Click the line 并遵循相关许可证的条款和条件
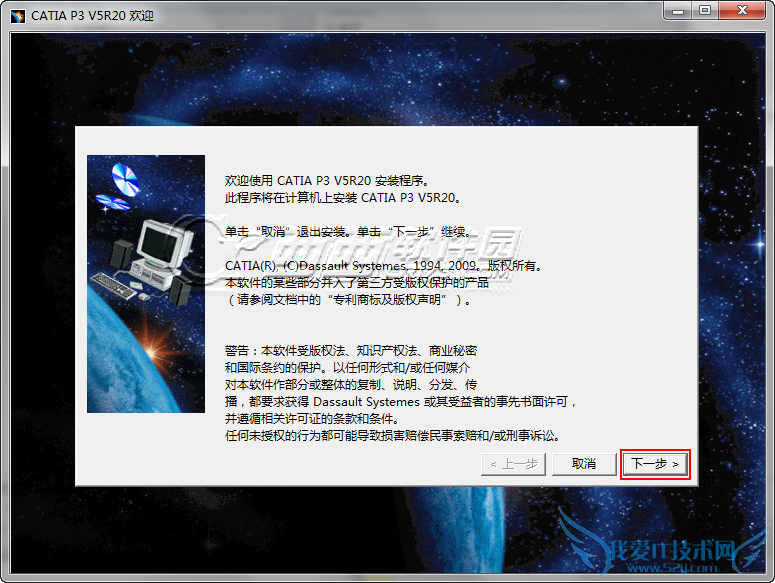This screenshot has width=775, height=583. [x=312, y=418]
